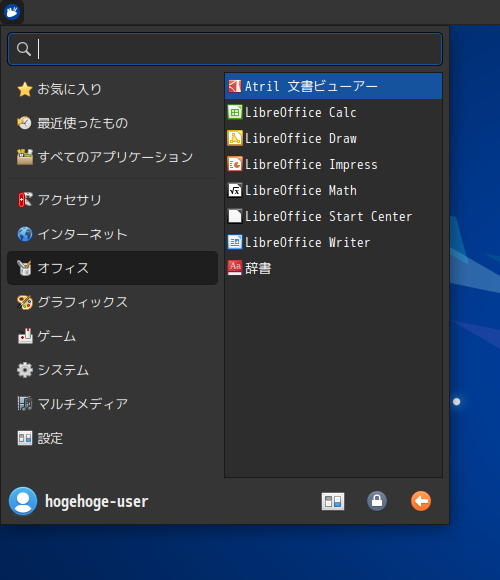Click the lock screen icon
Screen dimensions: 500x580
(377, 501)
